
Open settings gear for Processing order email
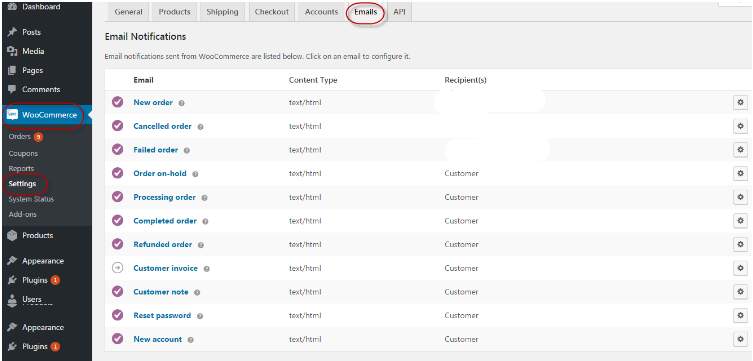pos(740,197)
